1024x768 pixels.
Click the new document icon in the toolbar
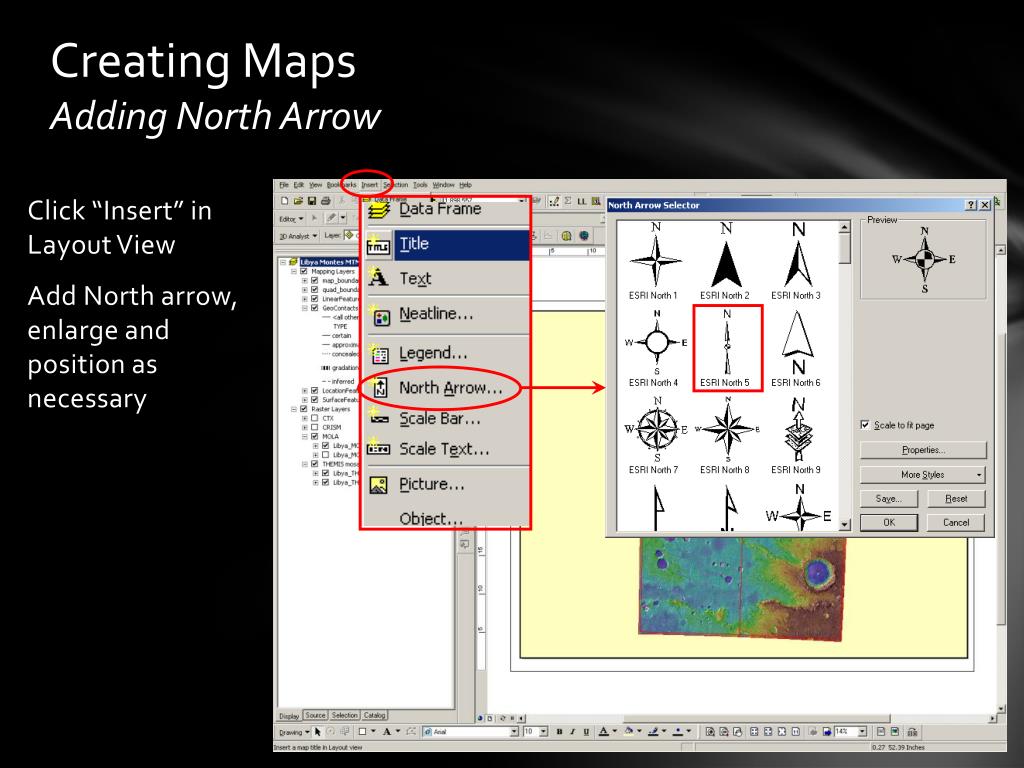tap(285, 201)
